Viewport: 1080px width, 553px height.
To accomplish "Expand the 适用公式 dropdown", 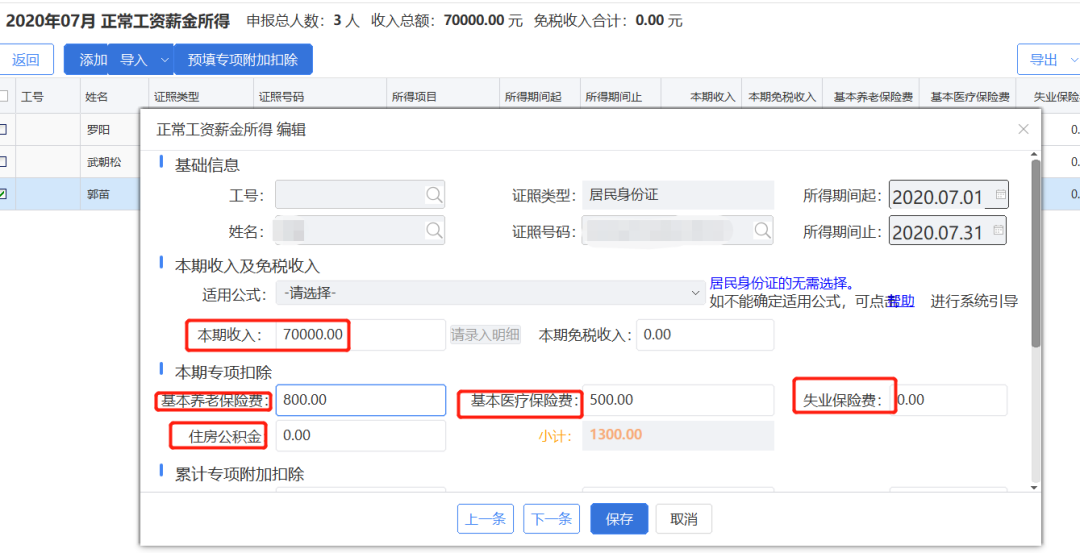I will (696, 294).
